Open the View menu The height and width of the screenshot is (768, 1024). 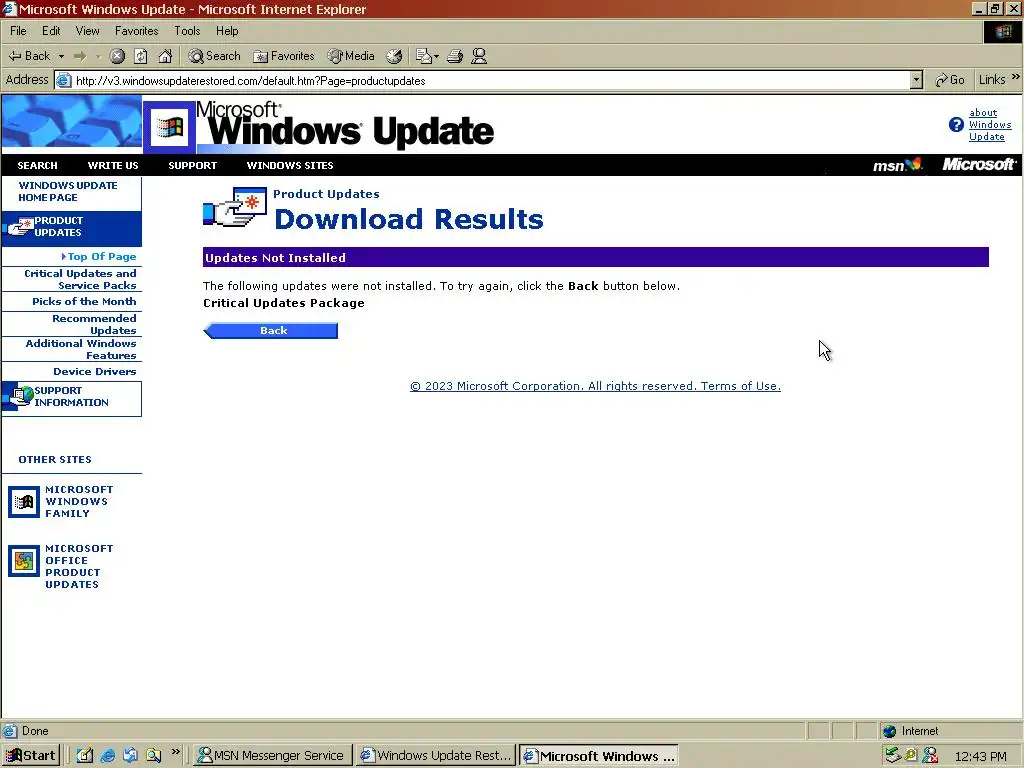[x=88, y=31]
